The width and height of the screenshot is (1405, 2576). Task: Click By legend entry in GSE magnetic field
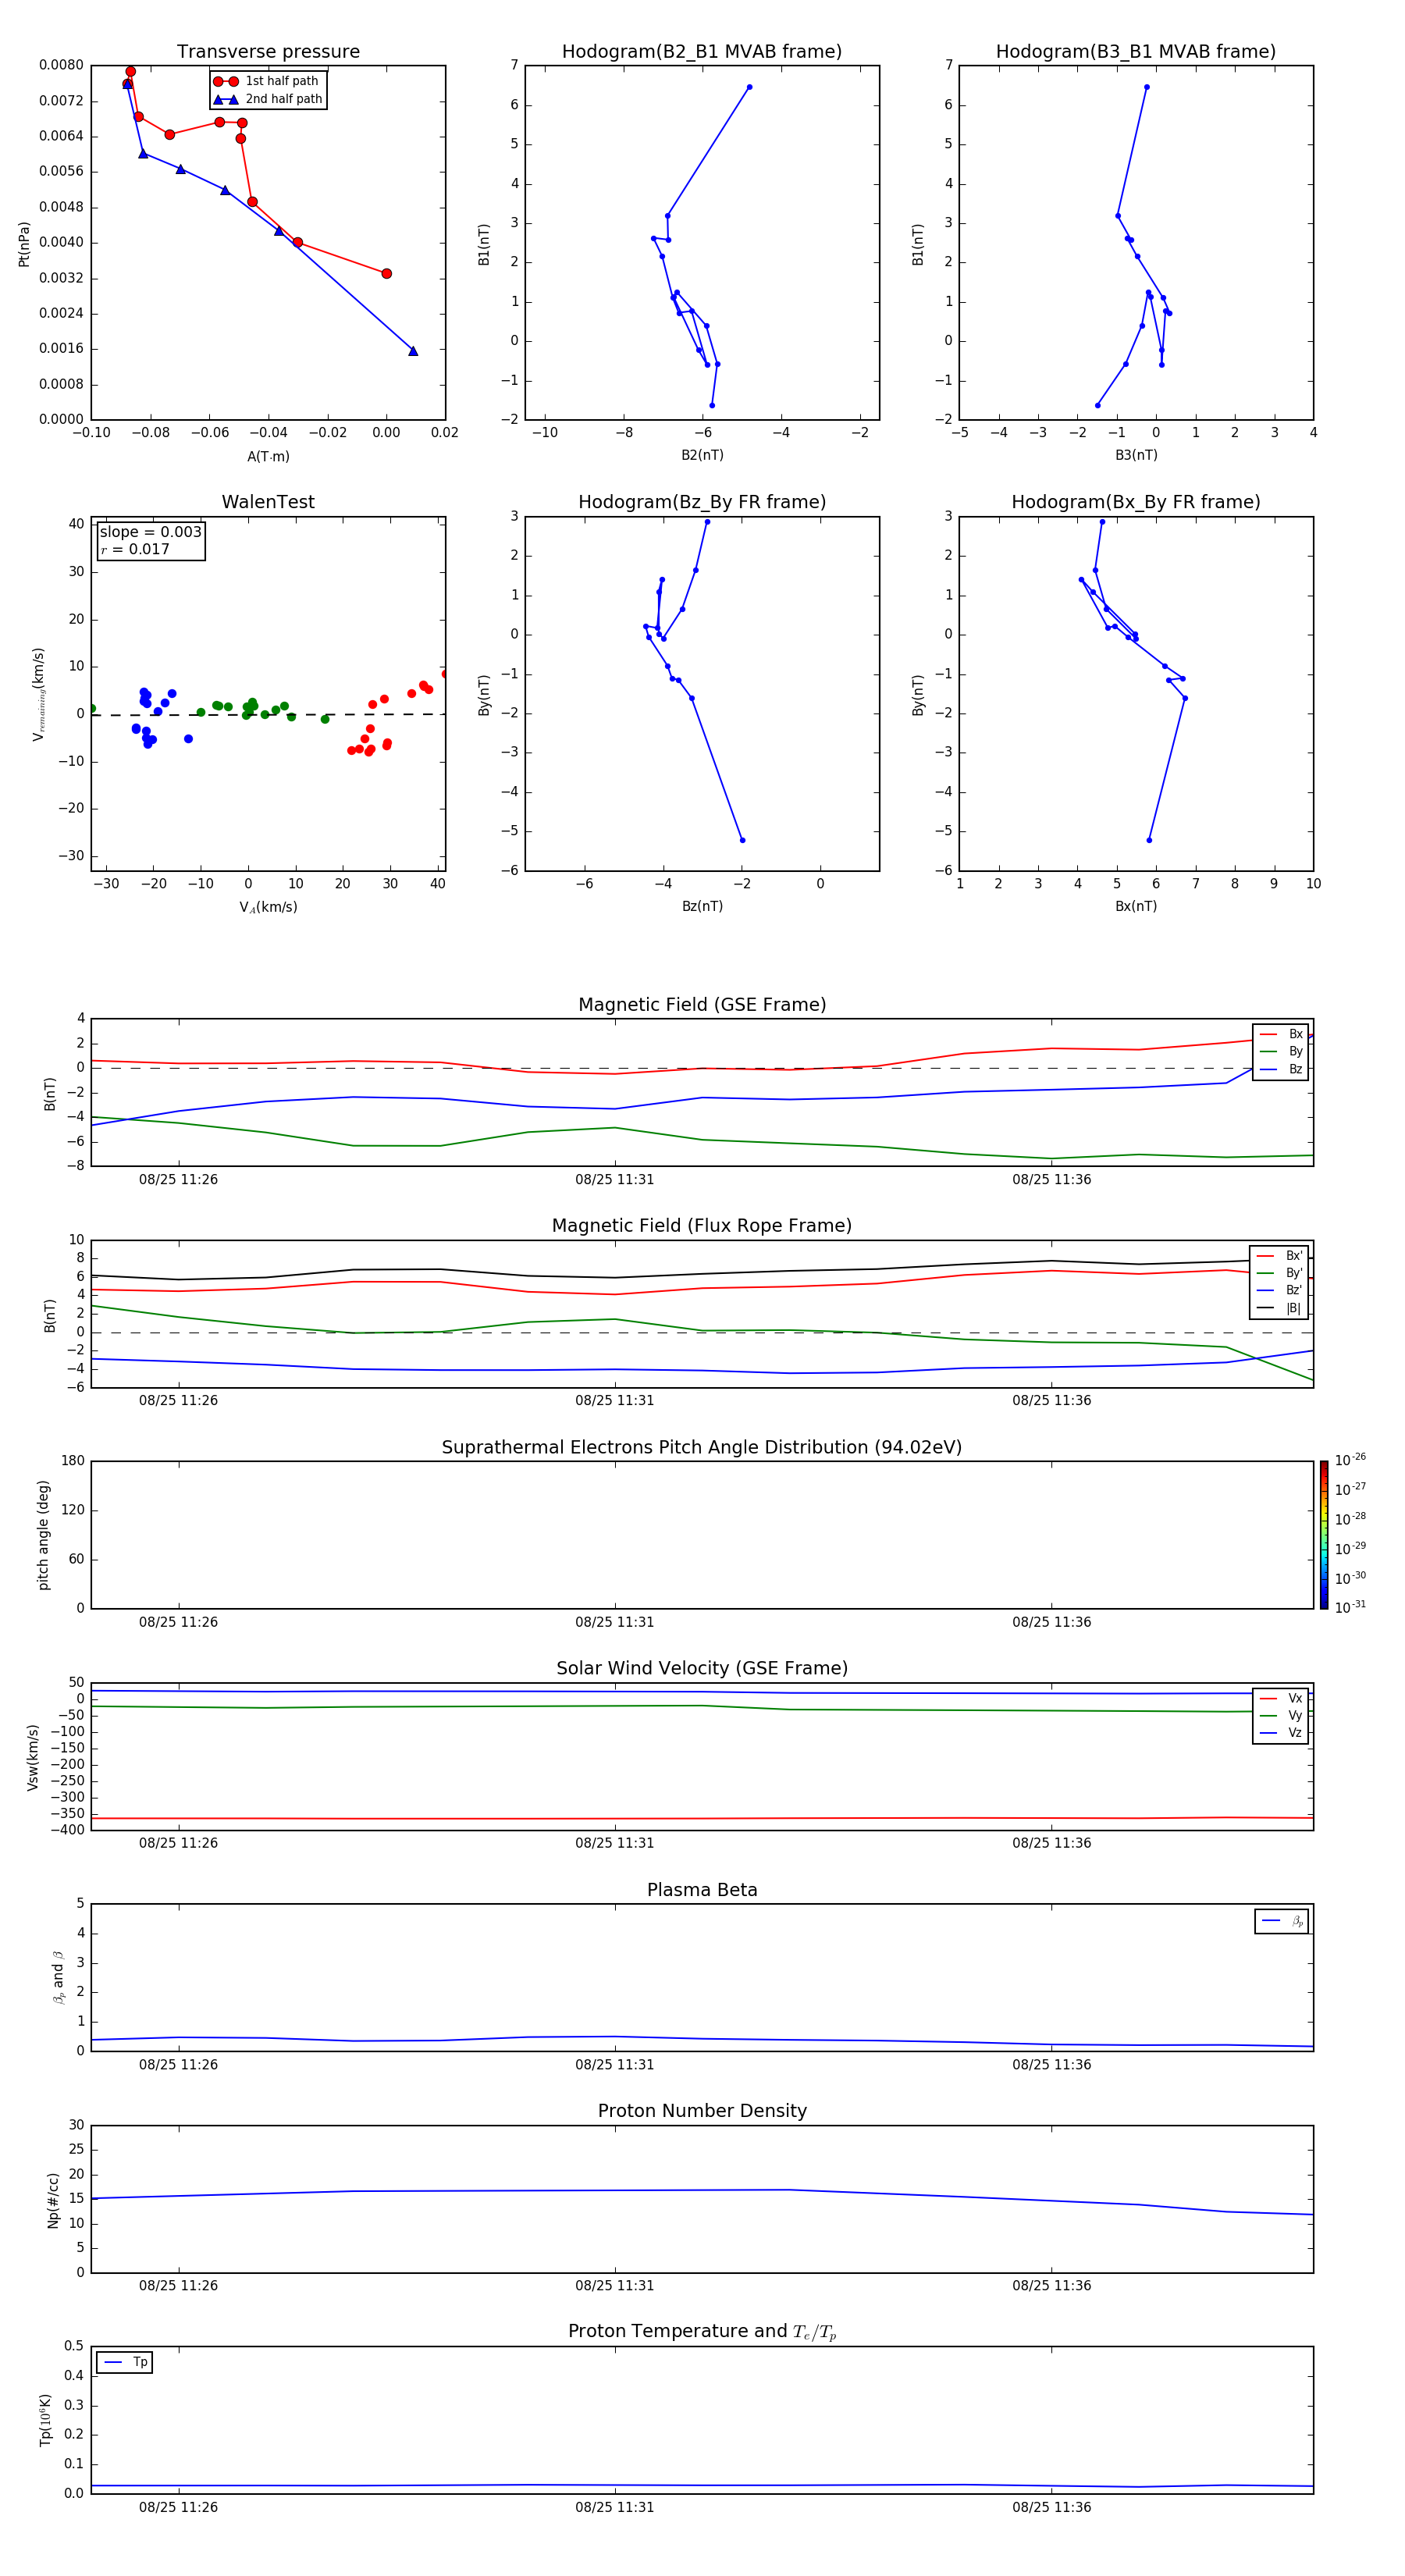pos(1281,1051)
